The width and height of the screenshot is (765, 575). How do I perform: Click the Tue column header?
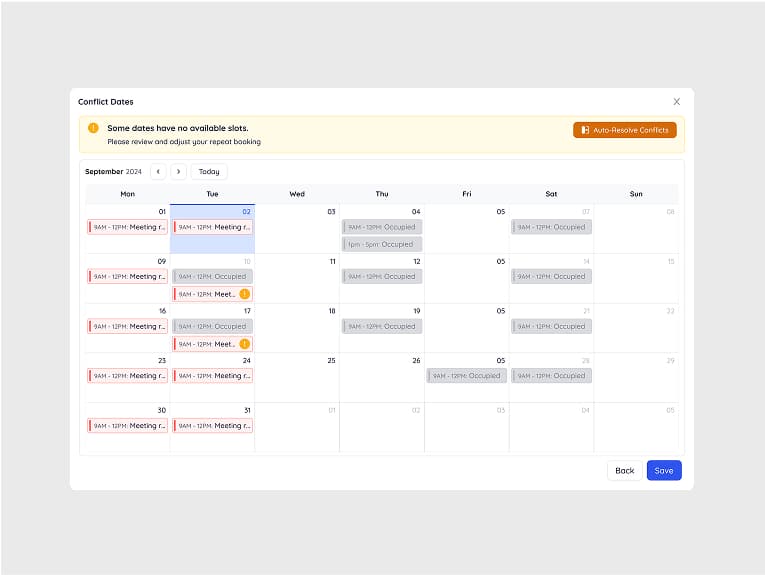(x=212, y=194)
